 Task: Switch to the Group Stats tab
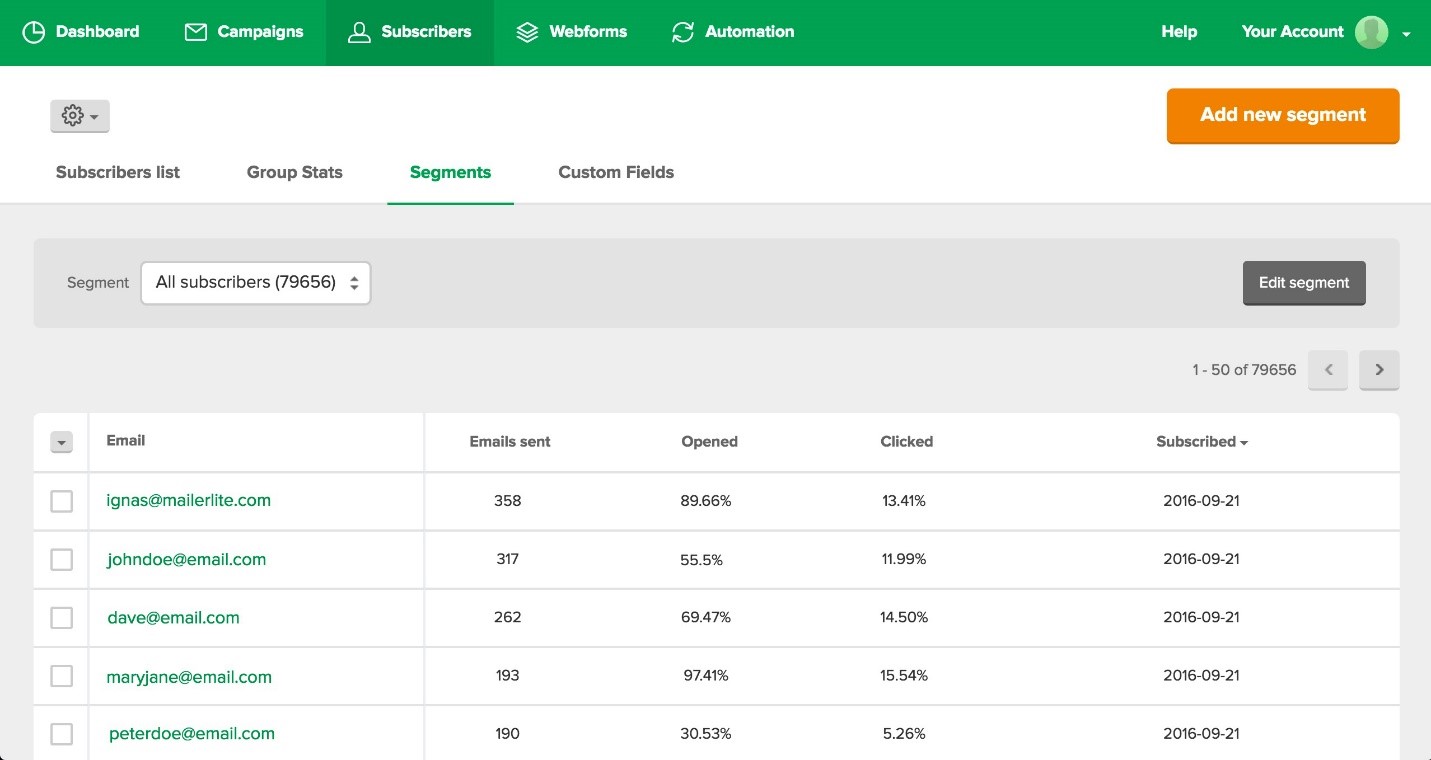[295, 172]
